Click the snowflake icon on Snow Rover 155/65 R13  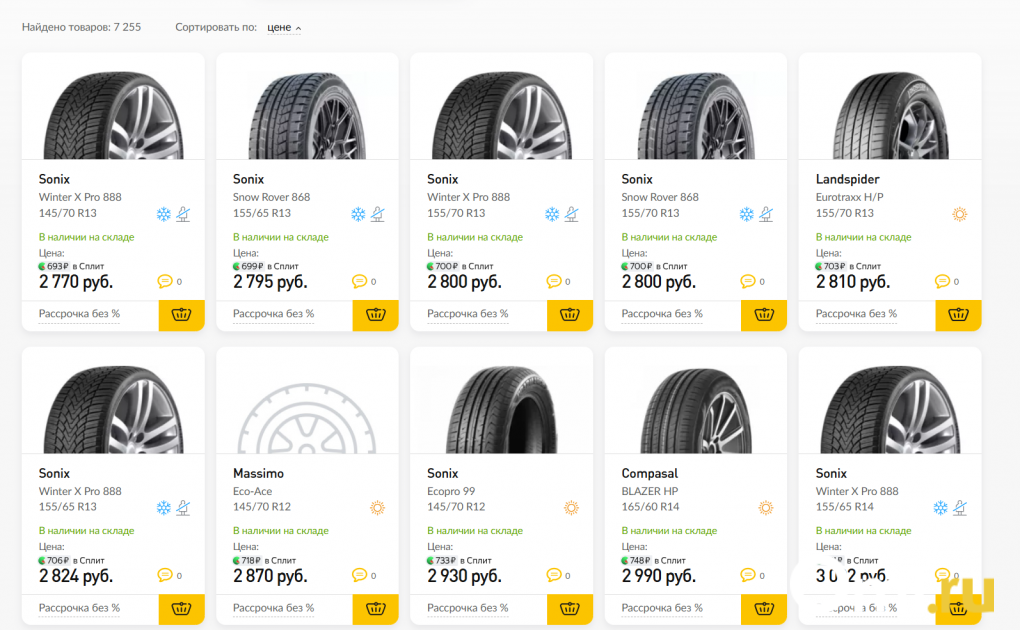[x=358, y=214]
